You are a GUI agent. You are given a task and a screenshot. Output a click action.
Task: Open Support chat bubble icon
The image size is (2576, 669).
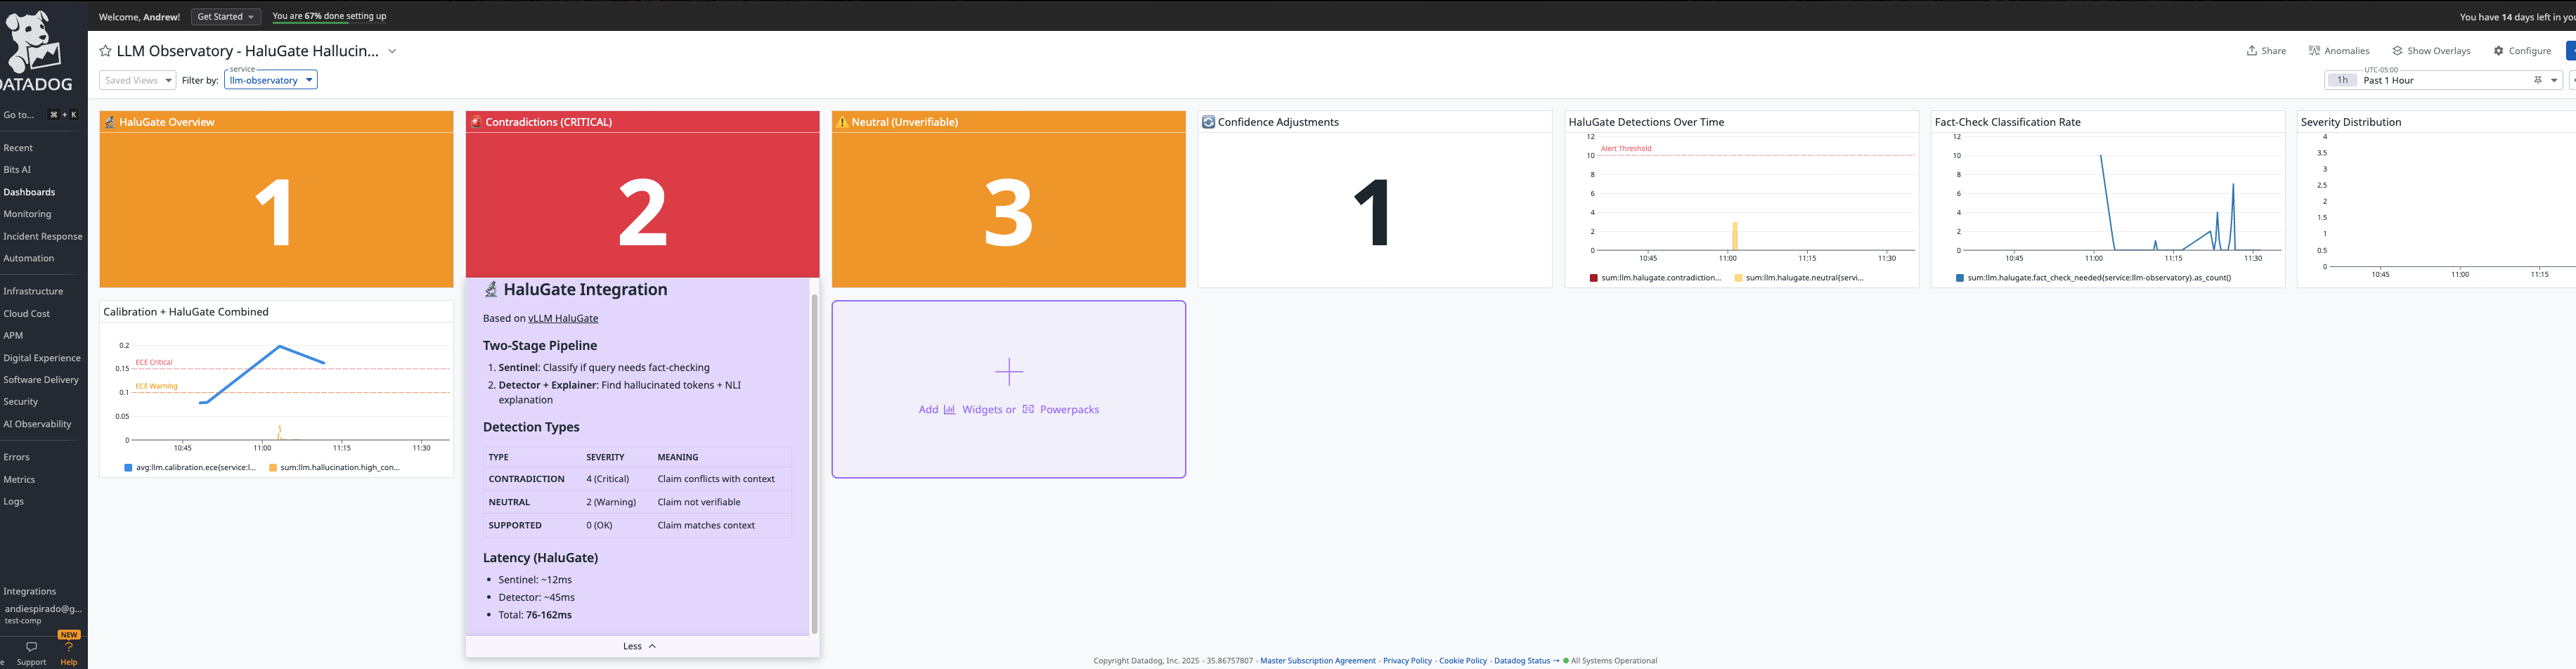32,647
